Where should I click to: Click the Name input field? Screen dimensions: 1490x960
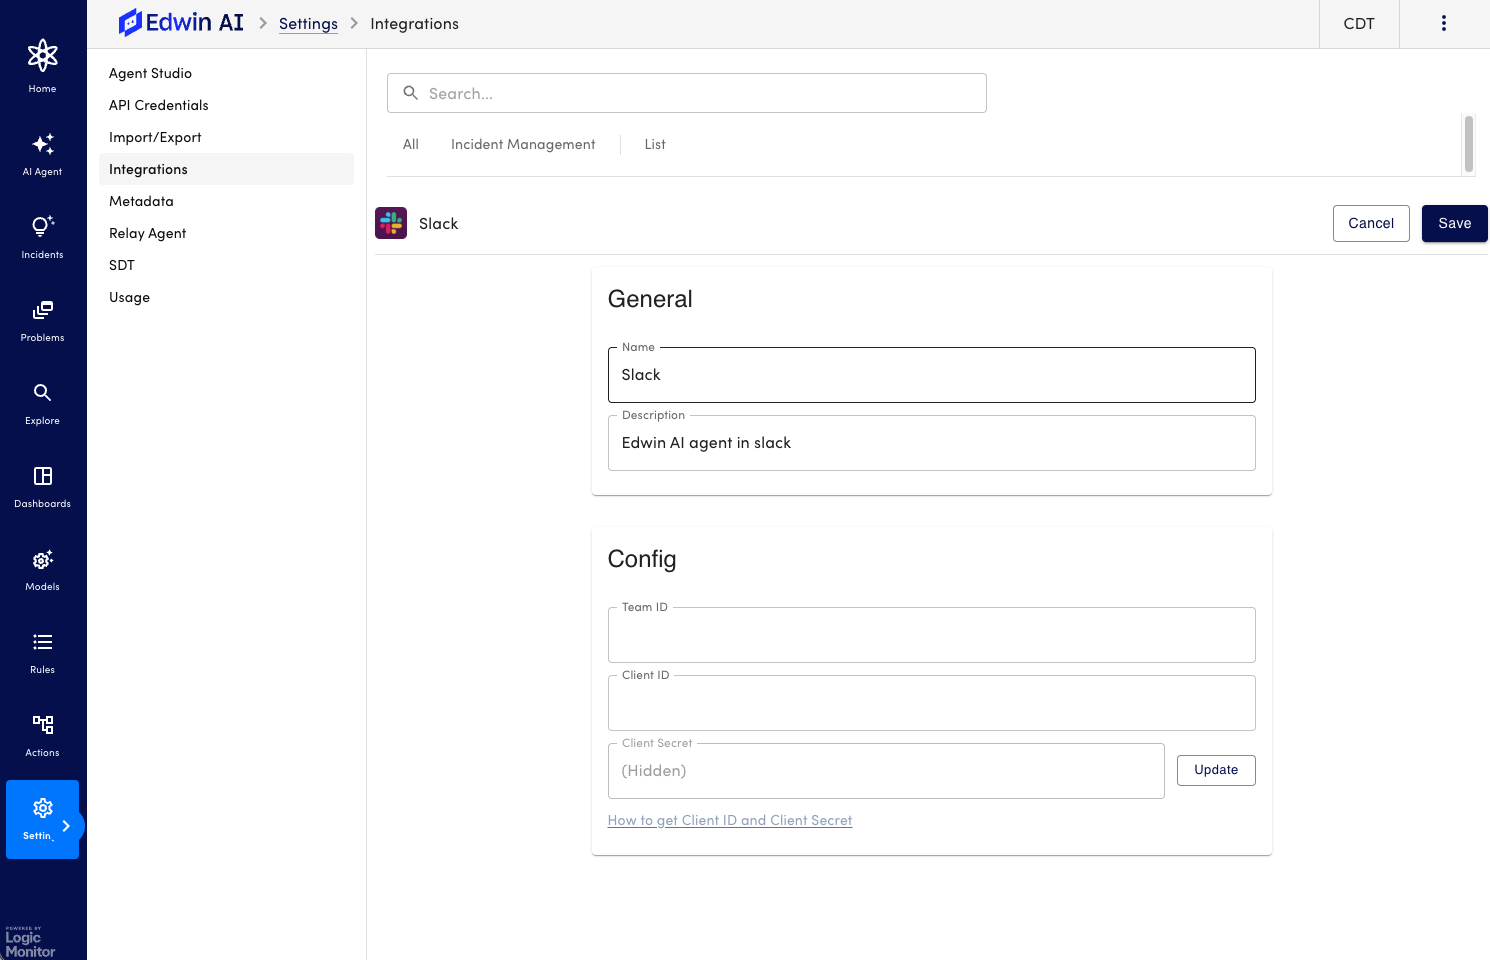[x=932, y=375]
